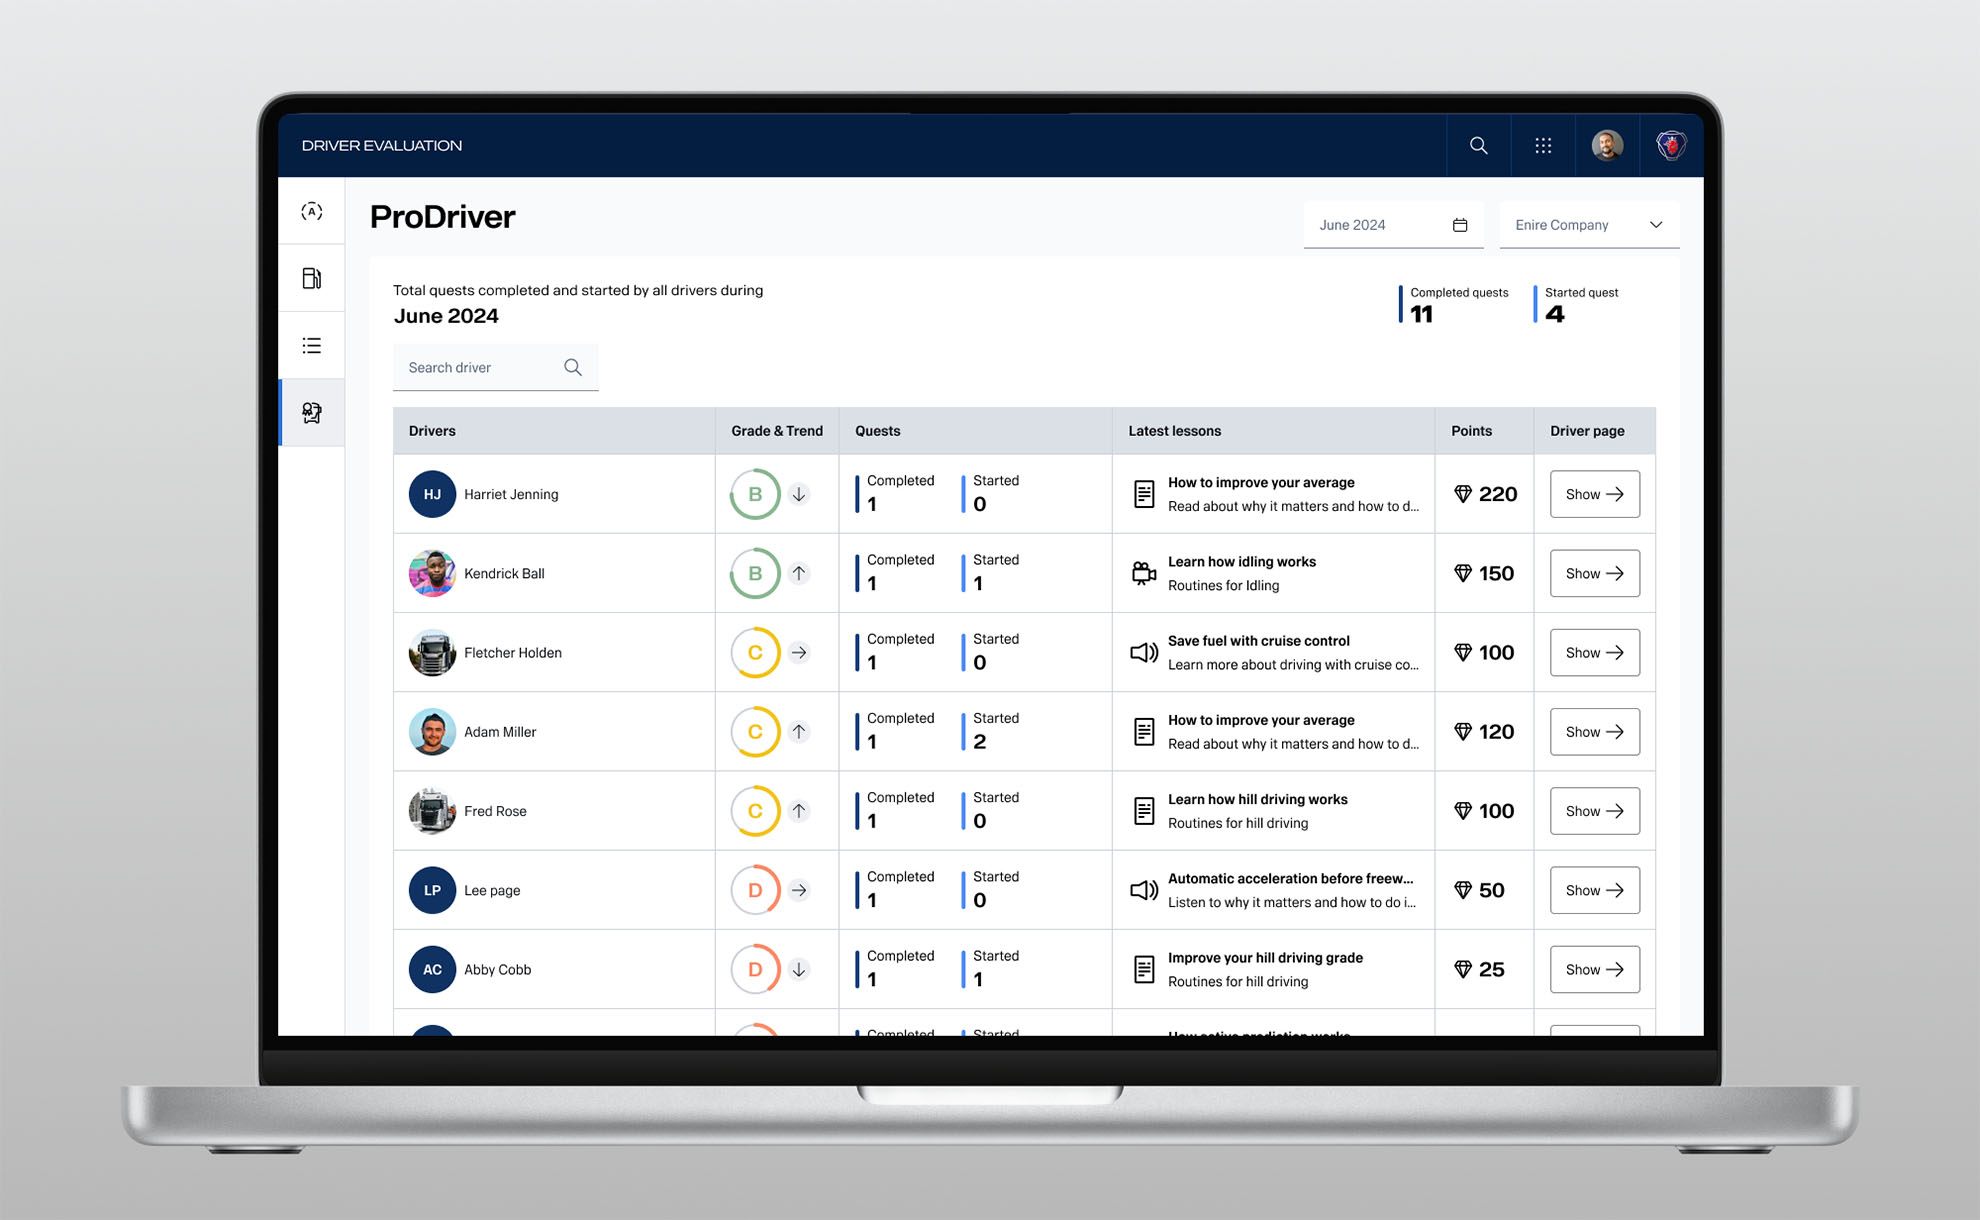The width and height of the screenshot is (1980, 1220).
Task: Click the Kendrick Ball driver name
Action: click(504, 573)
